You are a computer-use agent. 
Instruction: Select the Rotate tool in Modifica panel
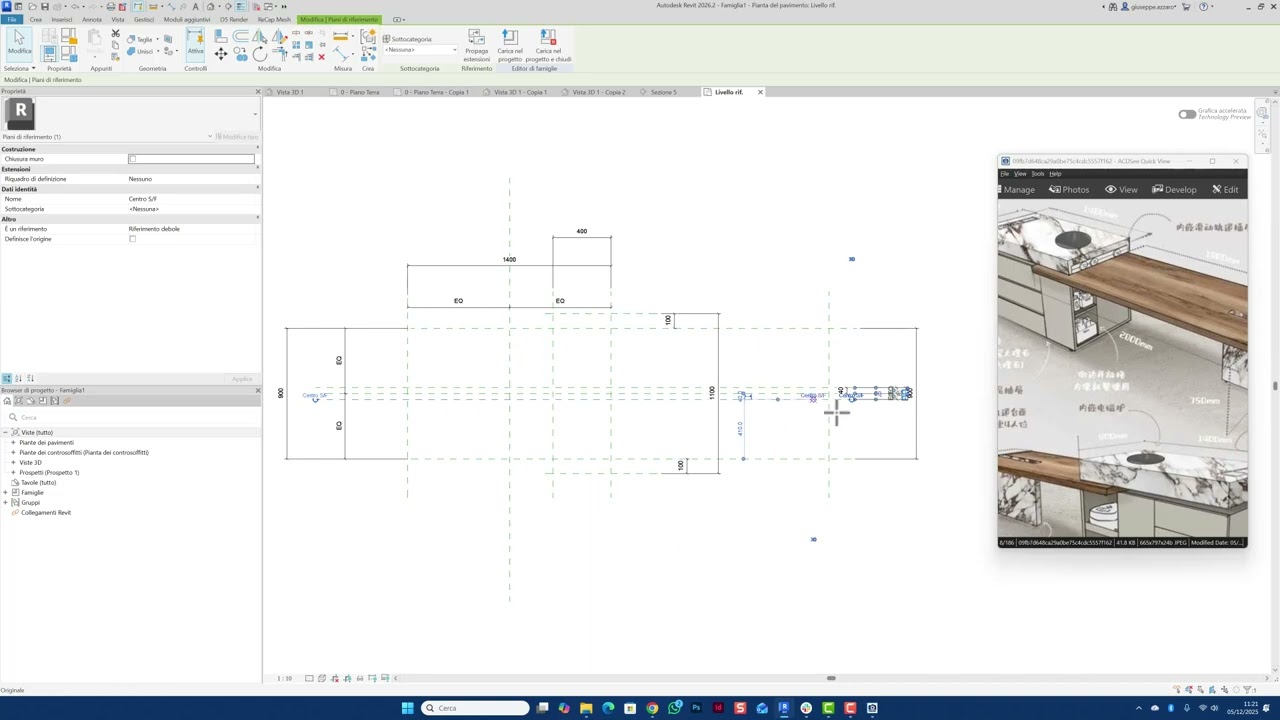(x=259, y=54)
